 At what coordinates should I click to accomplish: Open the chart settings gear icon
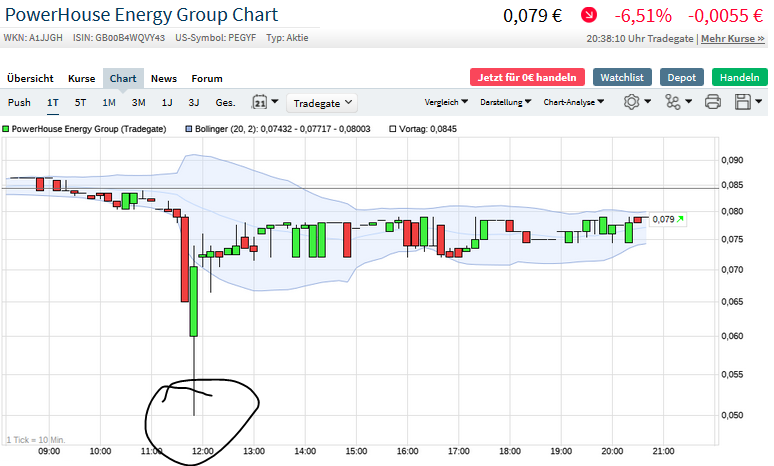click(x=631, y=102)
